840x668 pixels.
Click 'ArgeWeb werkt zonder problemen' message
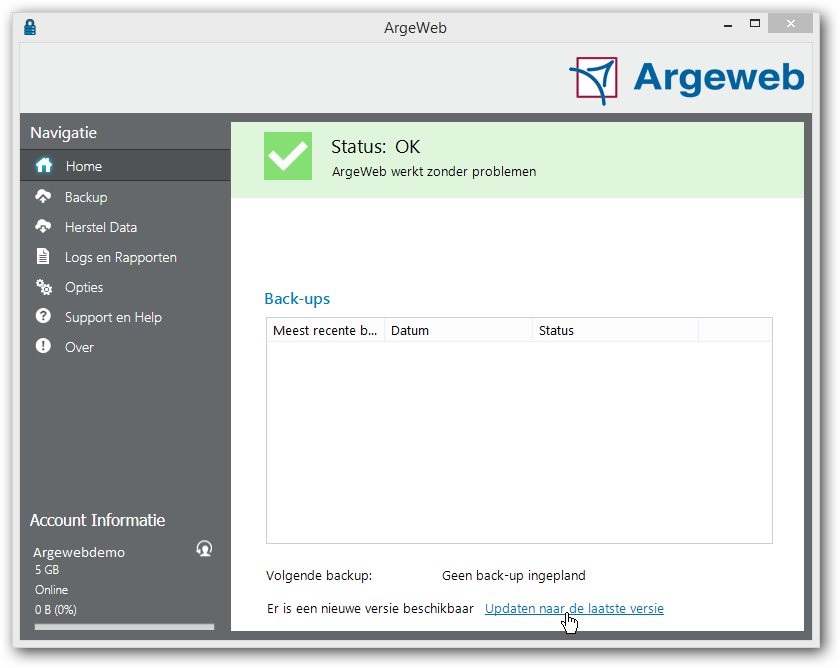(434, 171)
